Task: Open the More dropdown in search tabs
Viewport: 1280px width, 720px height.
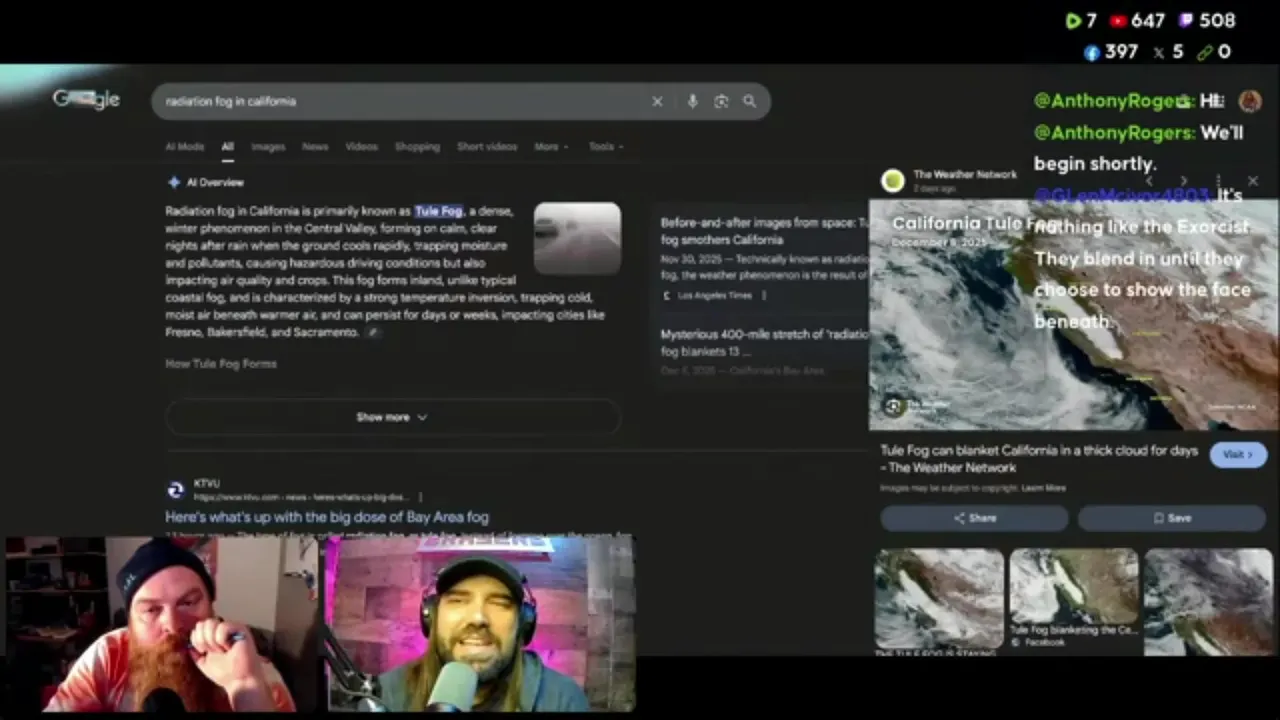Action: 551,146
